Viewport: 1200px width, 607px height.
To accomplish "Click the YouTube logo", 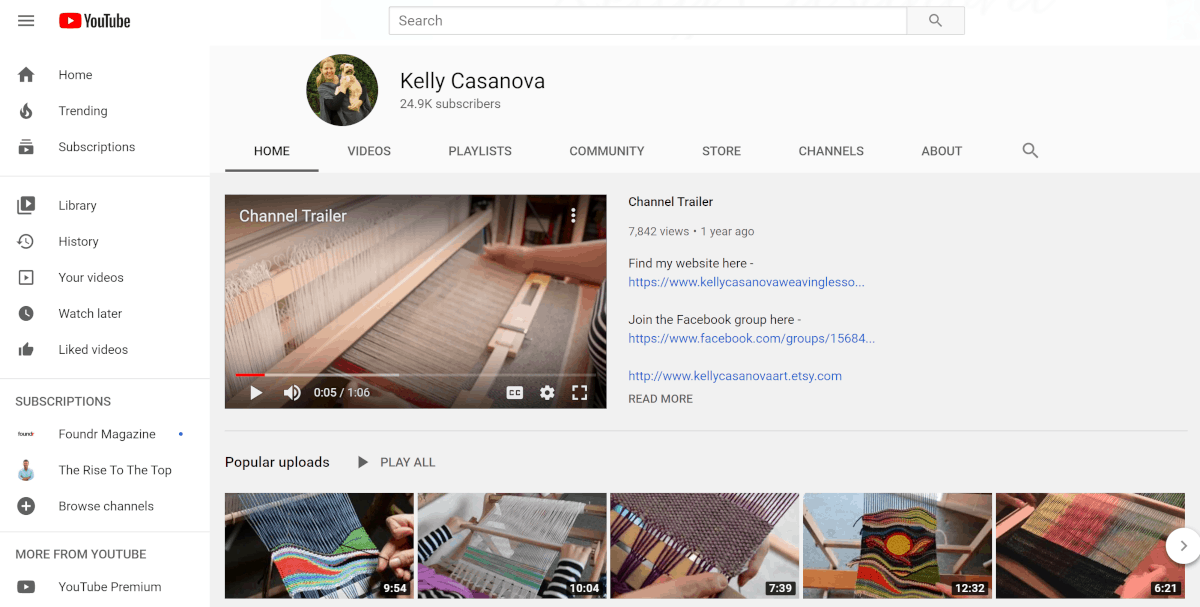I will [95, 21].
